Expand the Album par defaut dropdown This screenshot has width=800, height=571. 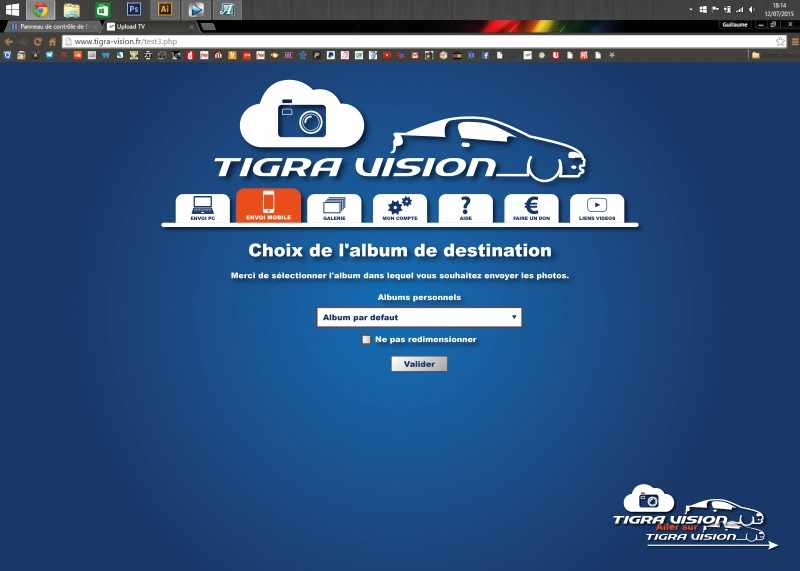419,318
